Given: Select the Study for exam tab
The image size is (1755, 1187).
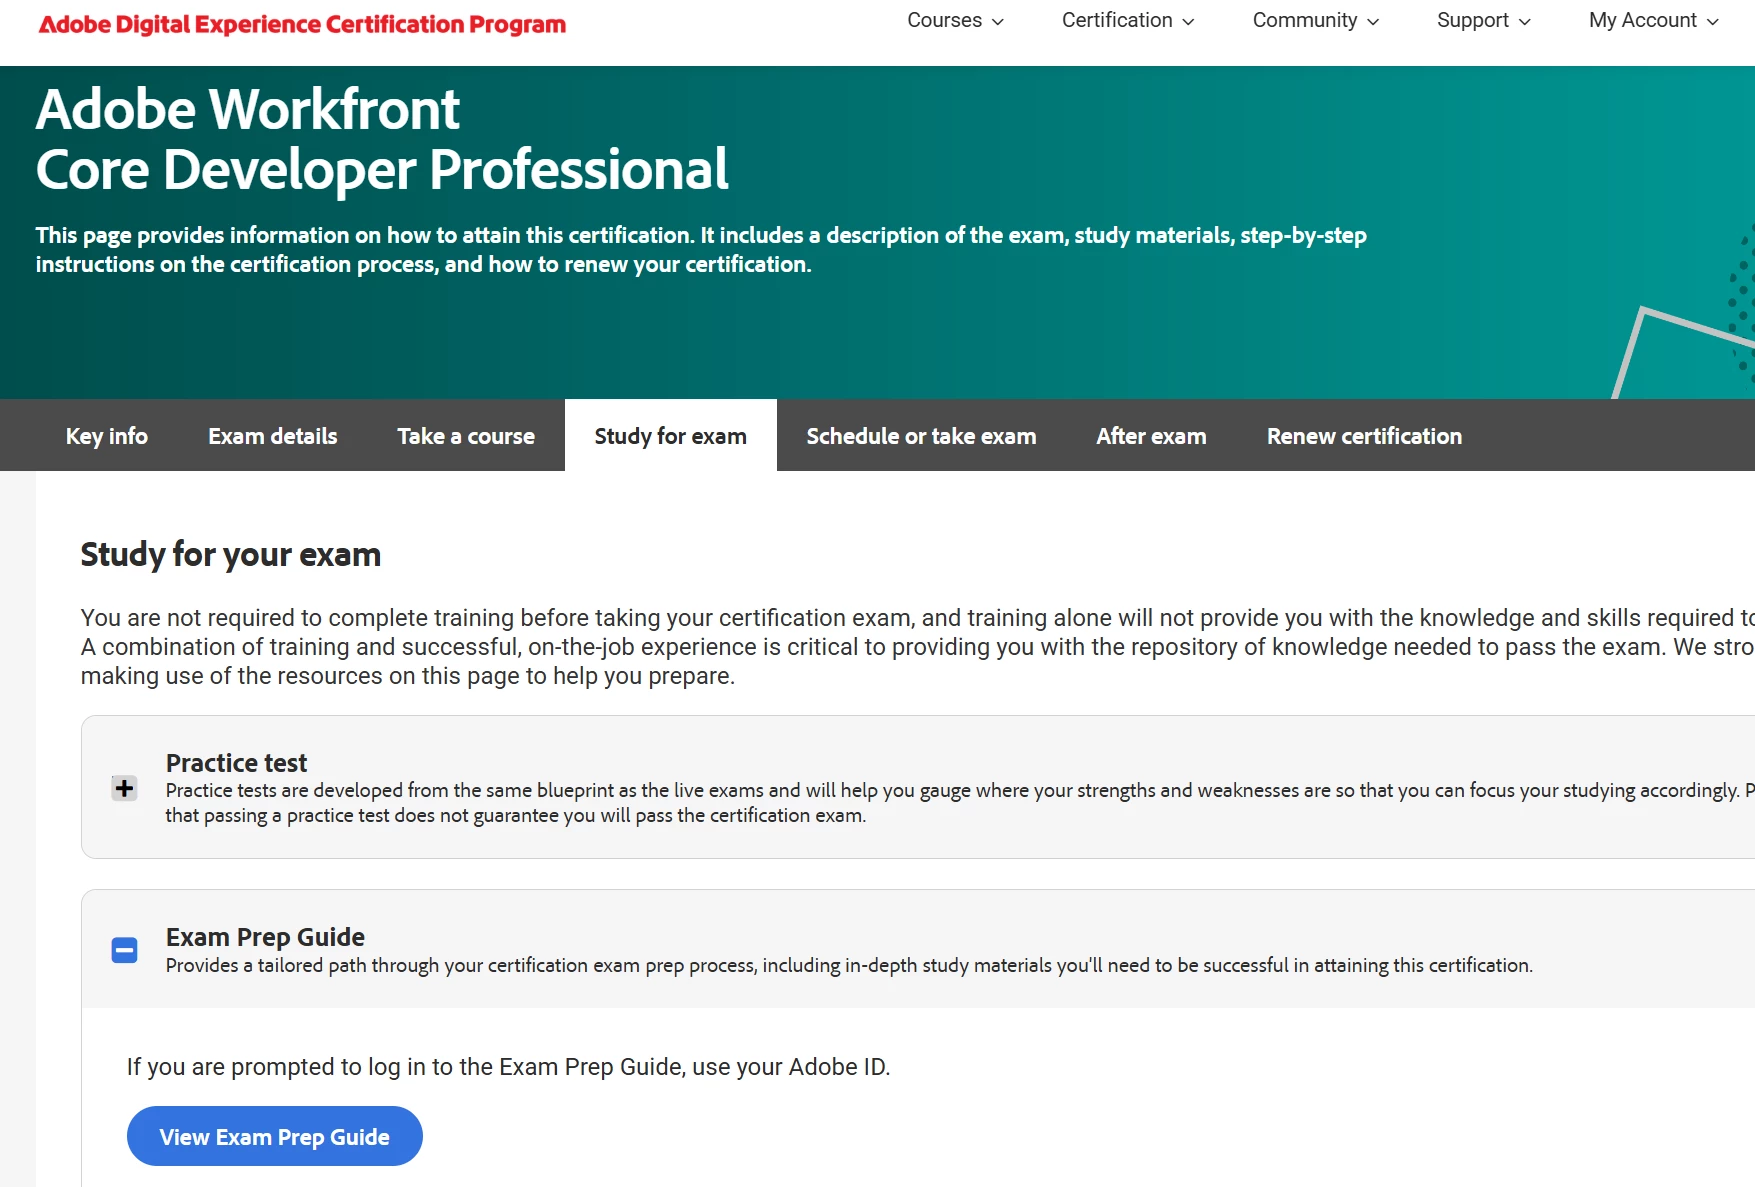Looking at the screenshot, I should 671,436.
